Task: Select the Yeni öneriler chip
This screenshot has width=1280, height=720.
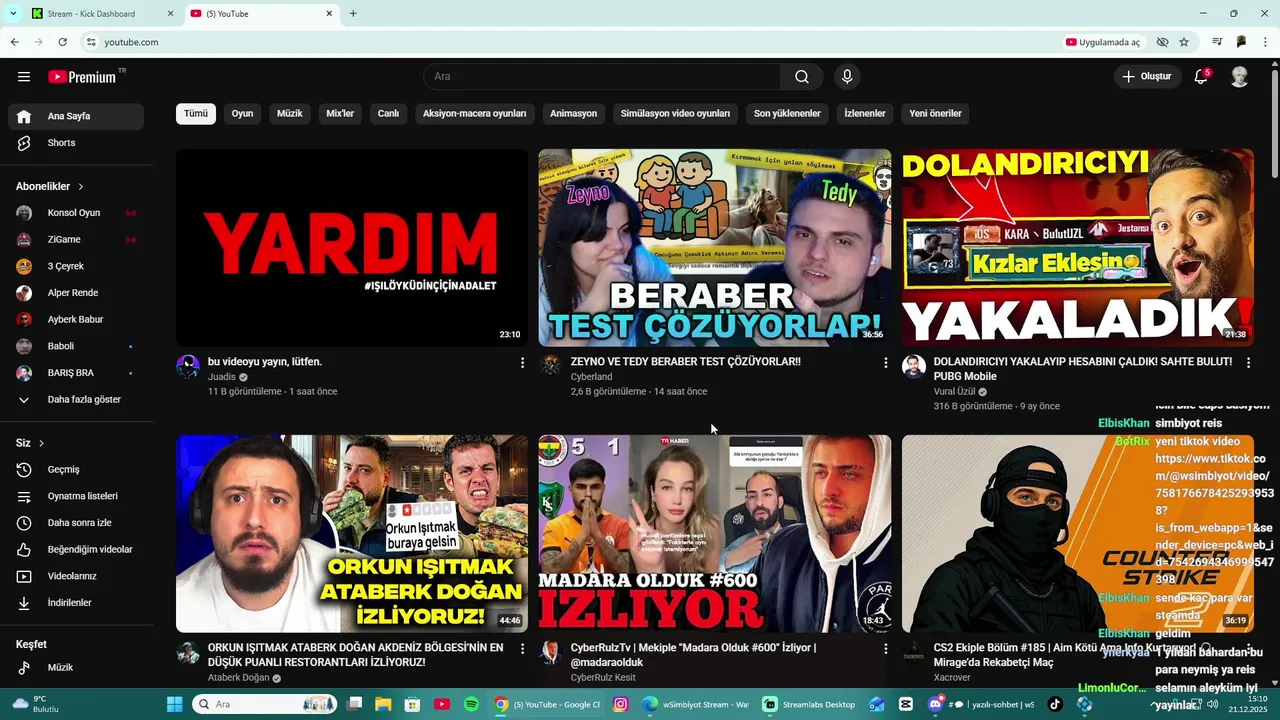Action: [x=935, y=114]
